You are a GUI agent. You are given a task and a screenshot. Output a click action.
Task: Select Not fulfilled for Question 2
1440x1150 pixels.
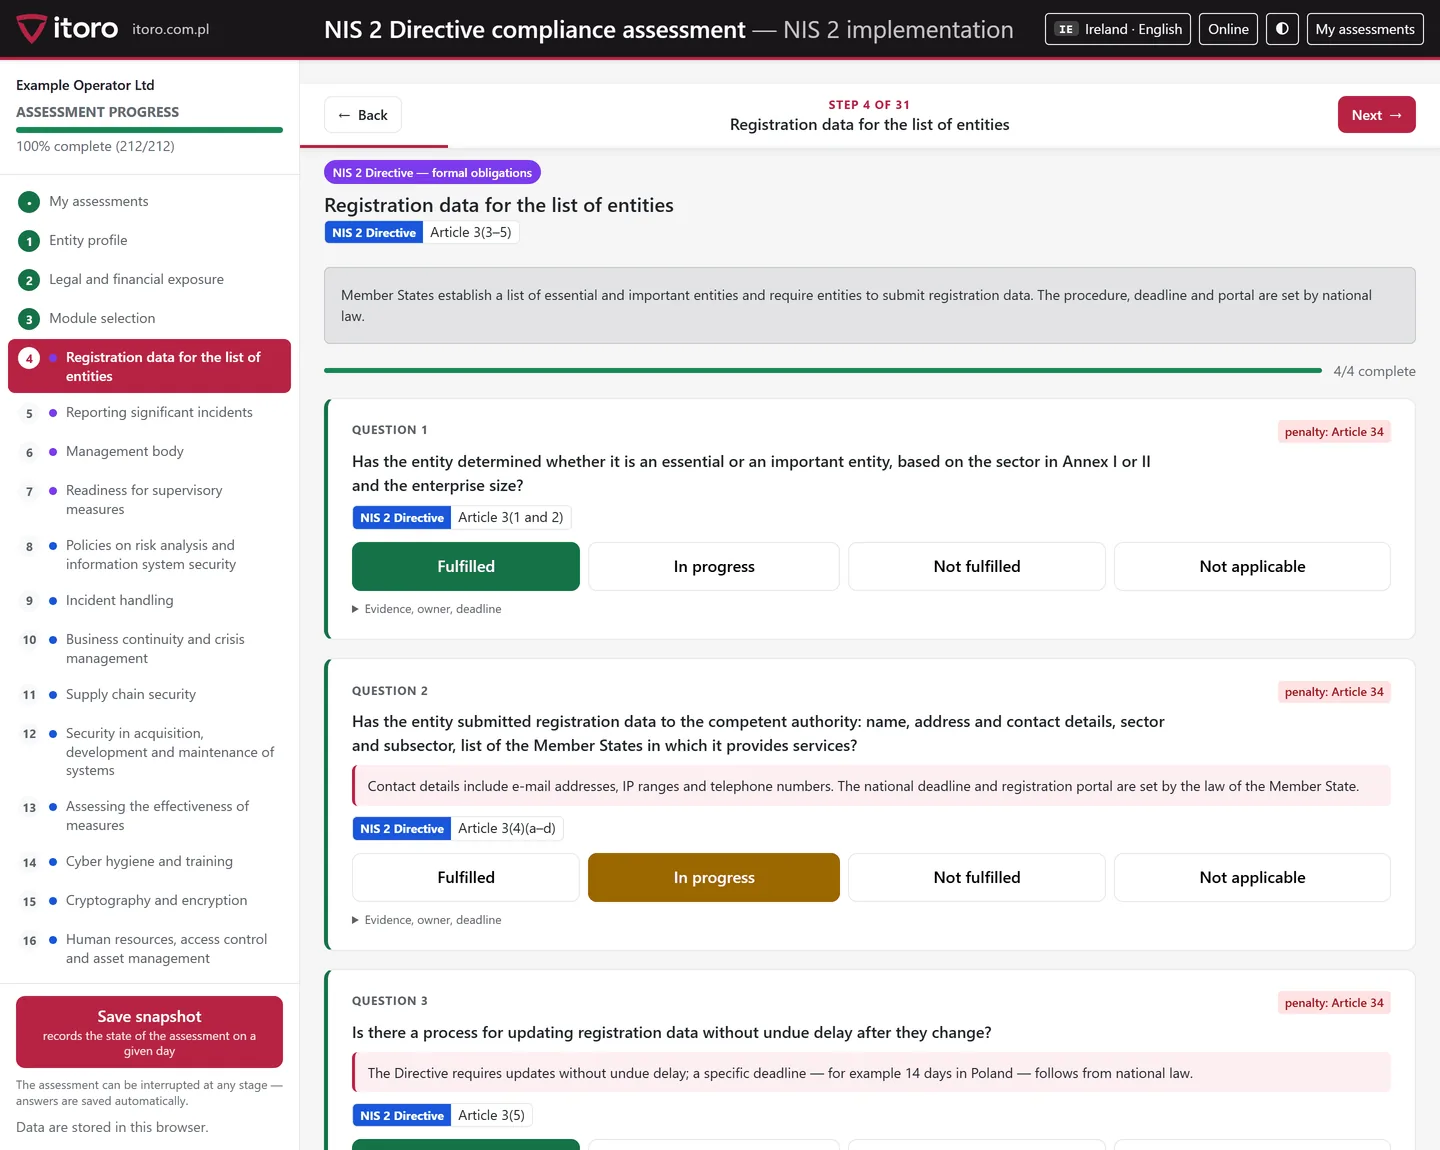coord(977,877)
